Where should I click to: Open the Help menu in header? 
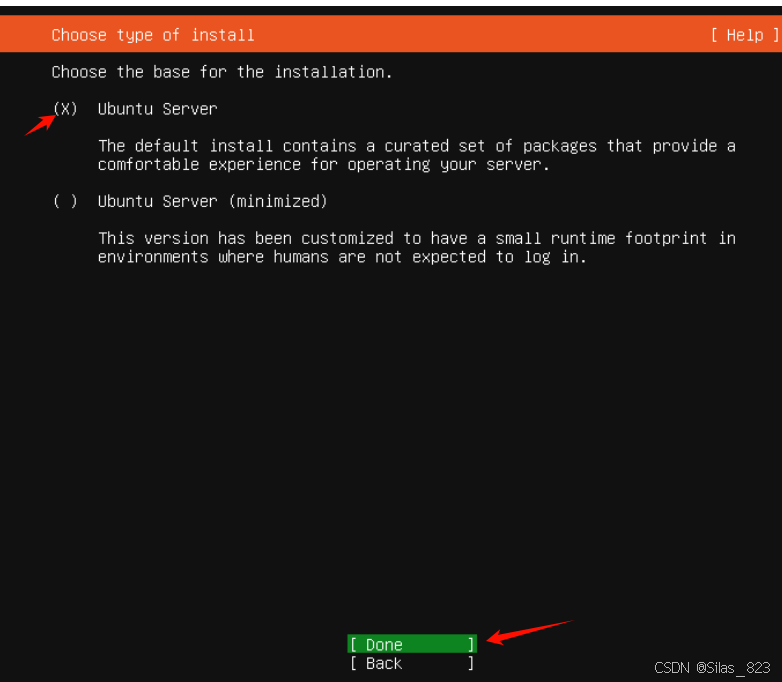click(x=745, y=35)
